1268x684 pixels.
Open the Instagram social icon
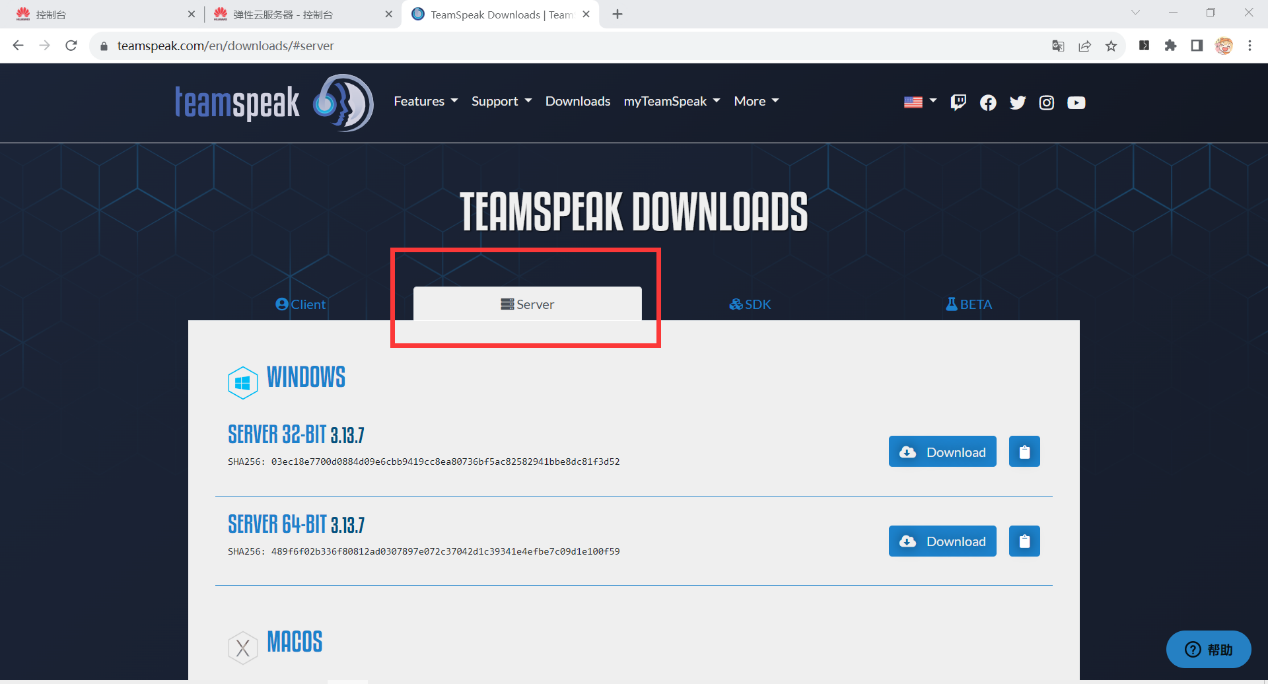point(1046,102)
